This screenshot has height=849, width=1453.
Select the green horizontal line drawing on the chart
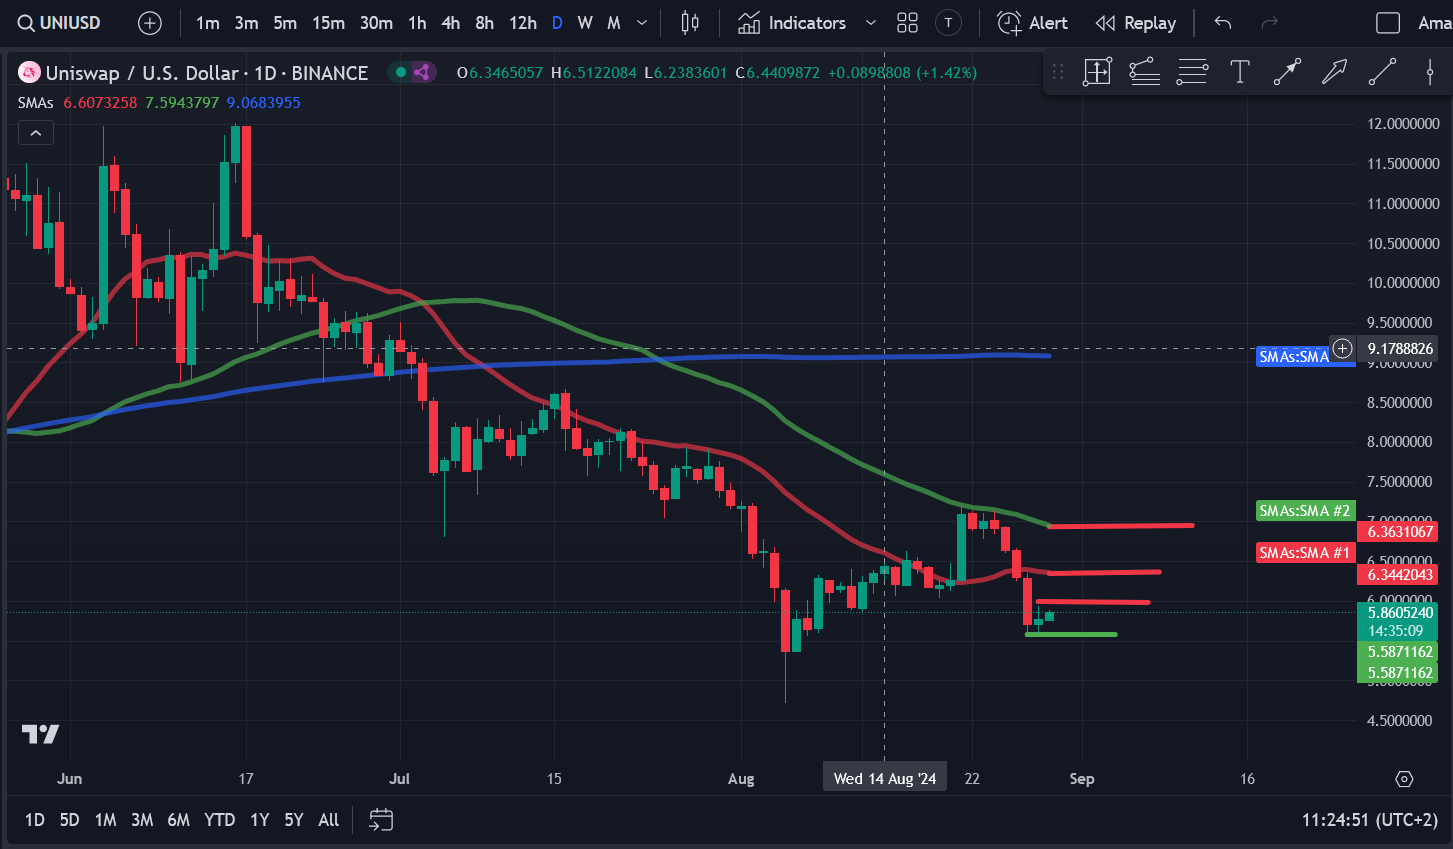1071,634
